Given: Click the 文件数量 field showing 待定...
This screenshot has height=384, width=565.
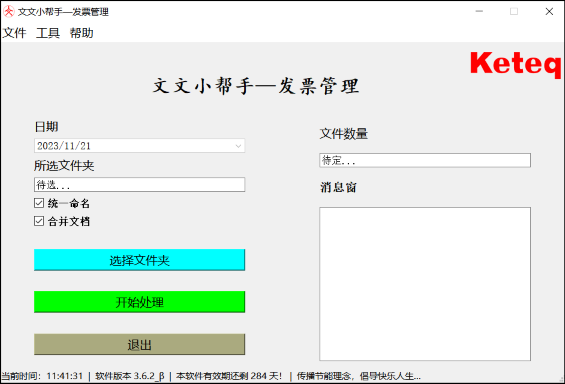Looking at the screenshot, I should coord(425,160).
